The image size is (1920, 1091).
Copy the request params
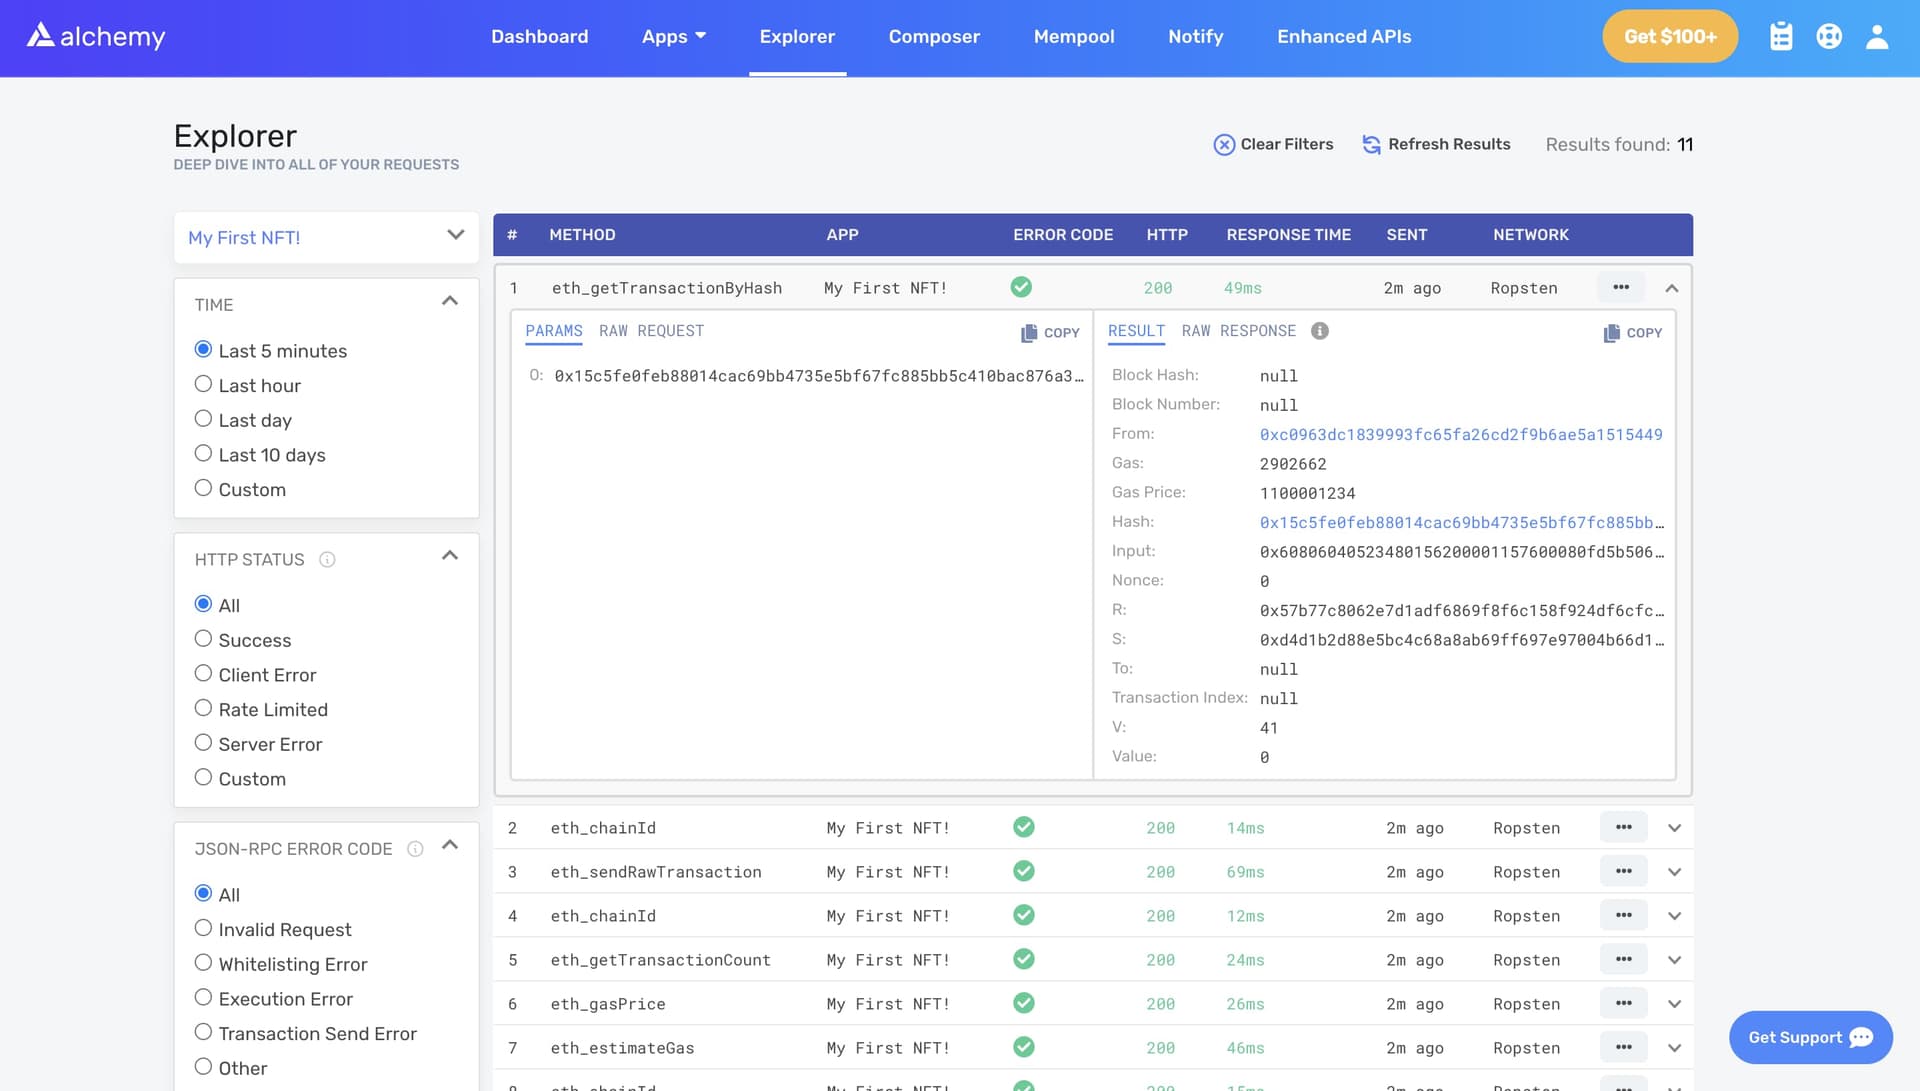(x=1049, y=332)
